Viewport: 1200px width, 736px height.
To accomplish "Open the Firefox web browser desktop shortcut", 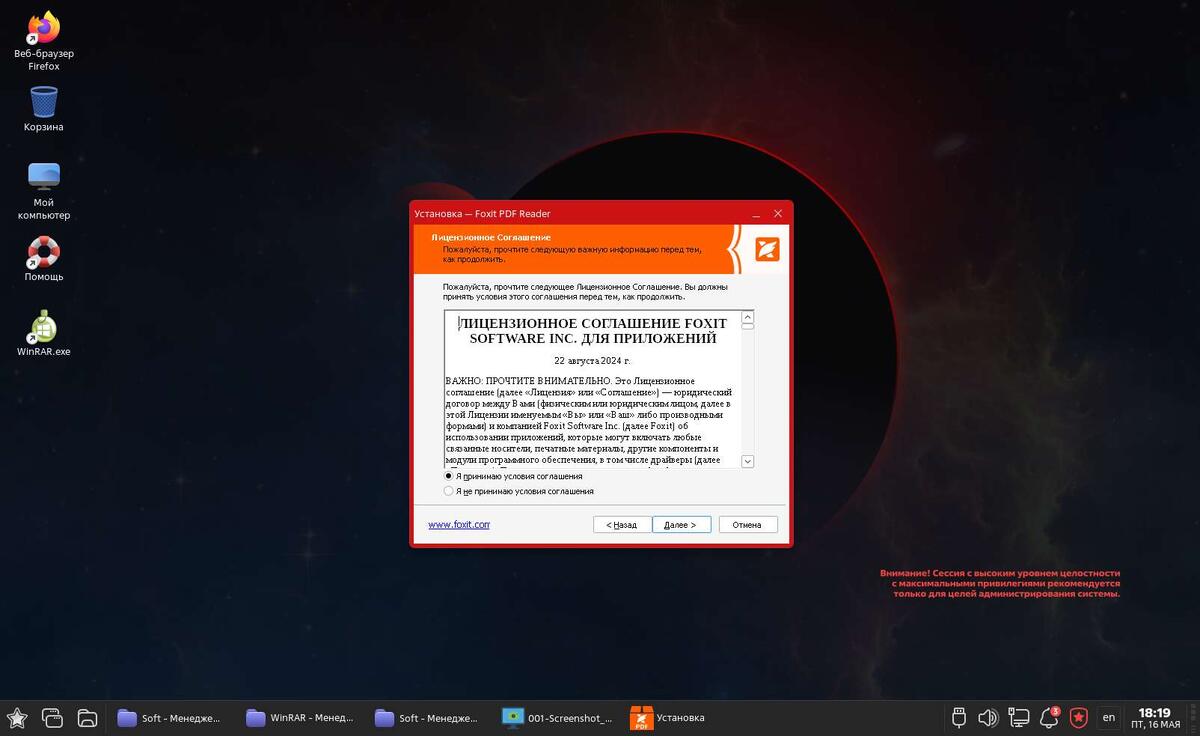I will click(44, 41).
